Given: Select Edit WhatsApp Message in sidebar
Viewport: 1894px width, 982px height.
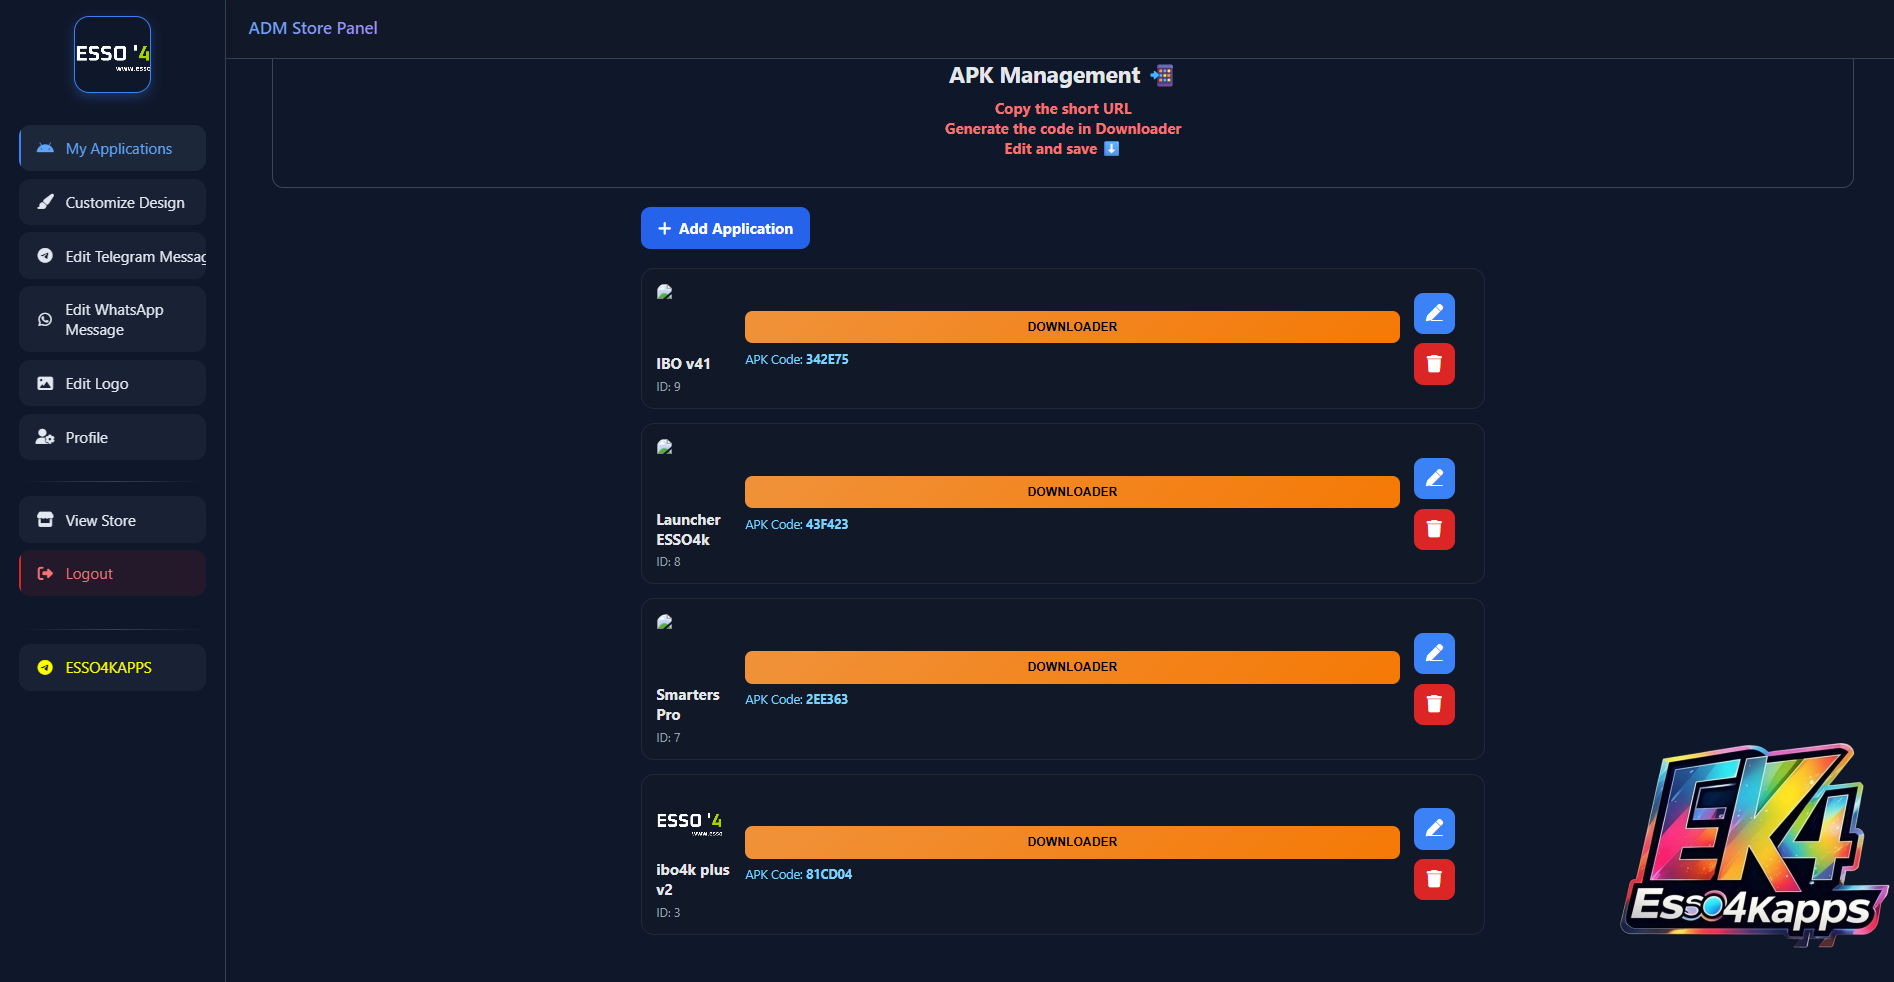Looking at the screenshot, I should point(112,320).
